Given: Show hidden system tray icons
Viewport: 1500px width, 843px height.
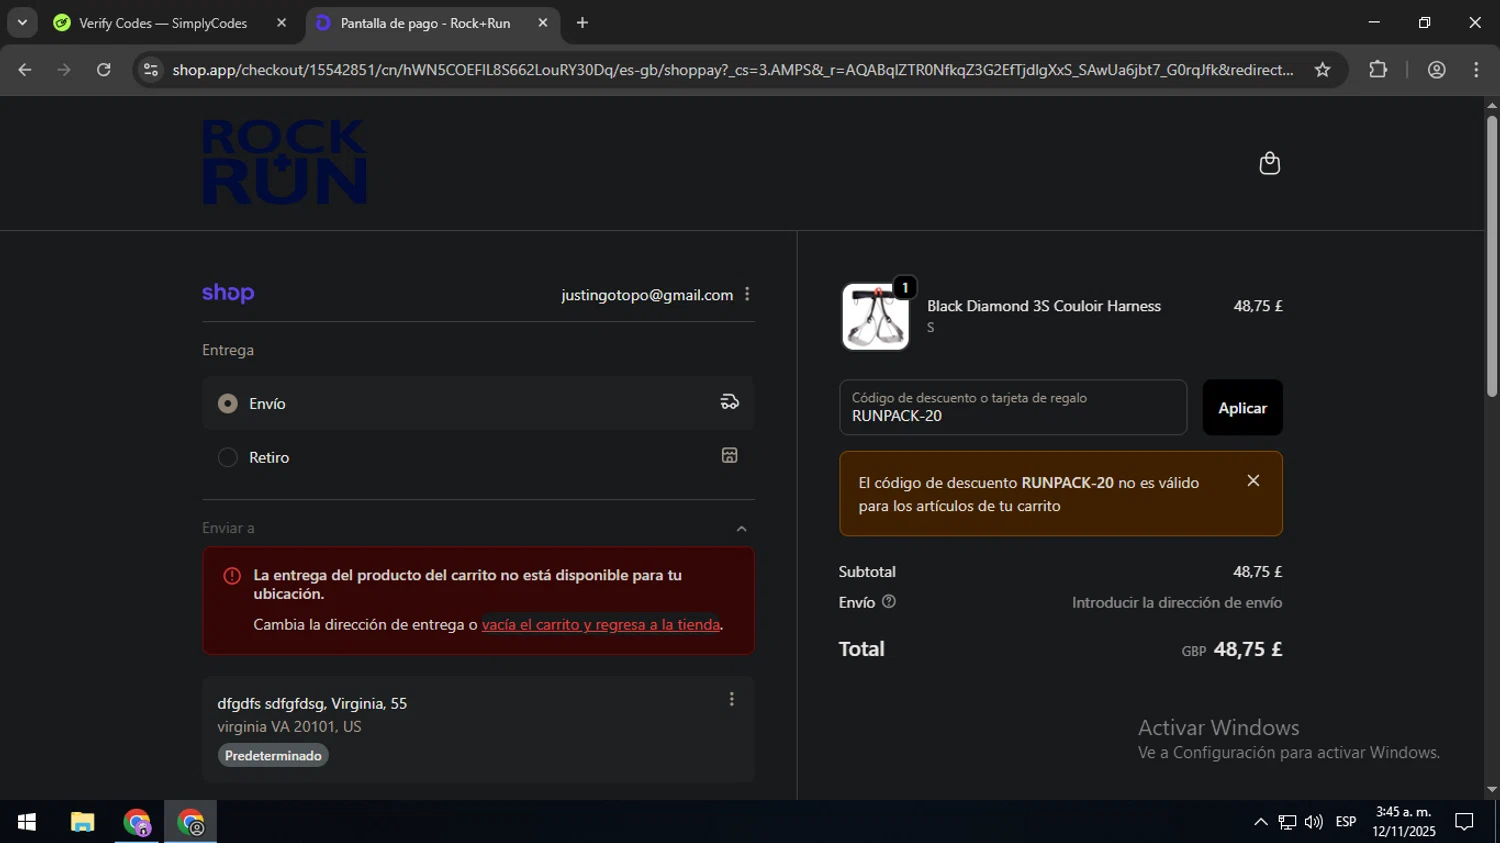Looking at the screenshot, I should [x=1260, y=822].
